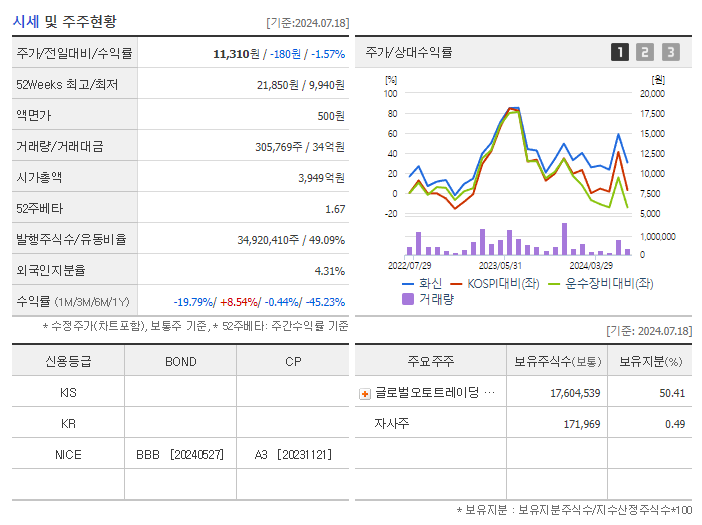Click the 수정주가 footnote text

(x=195, y=326)
